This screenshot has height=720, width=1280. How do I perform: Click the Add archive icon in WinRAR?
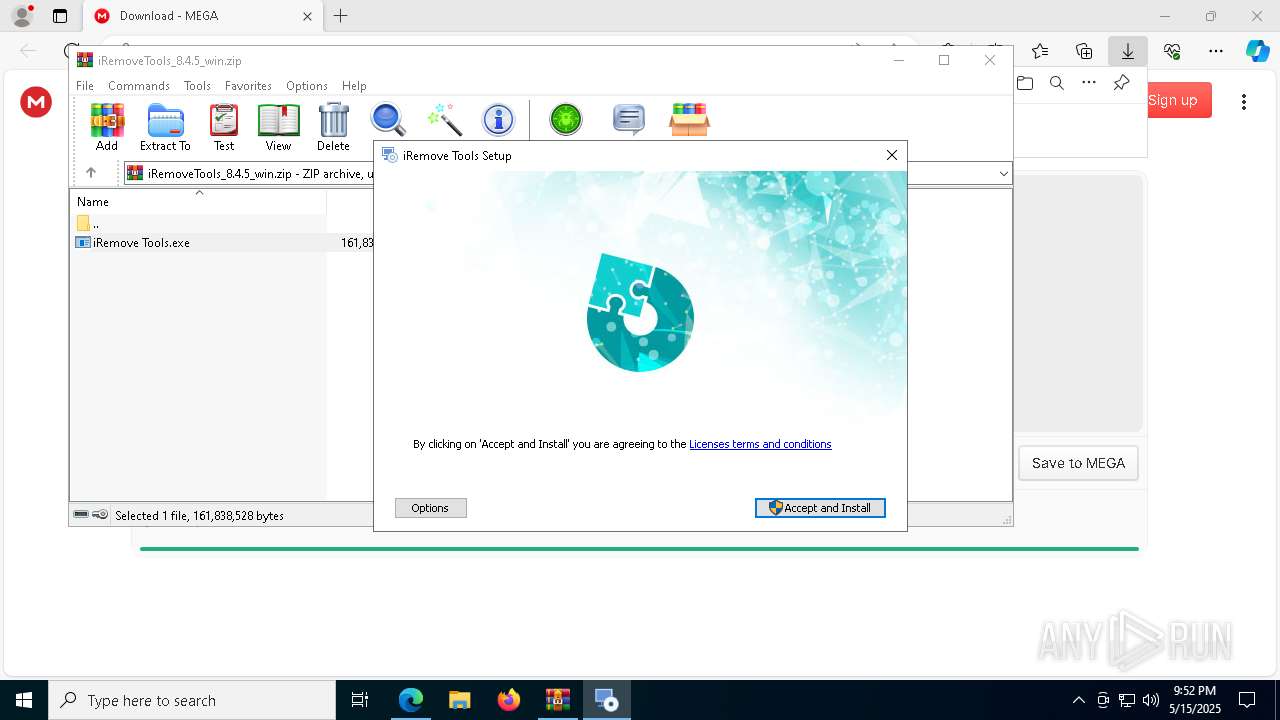(x=107, y=127)
